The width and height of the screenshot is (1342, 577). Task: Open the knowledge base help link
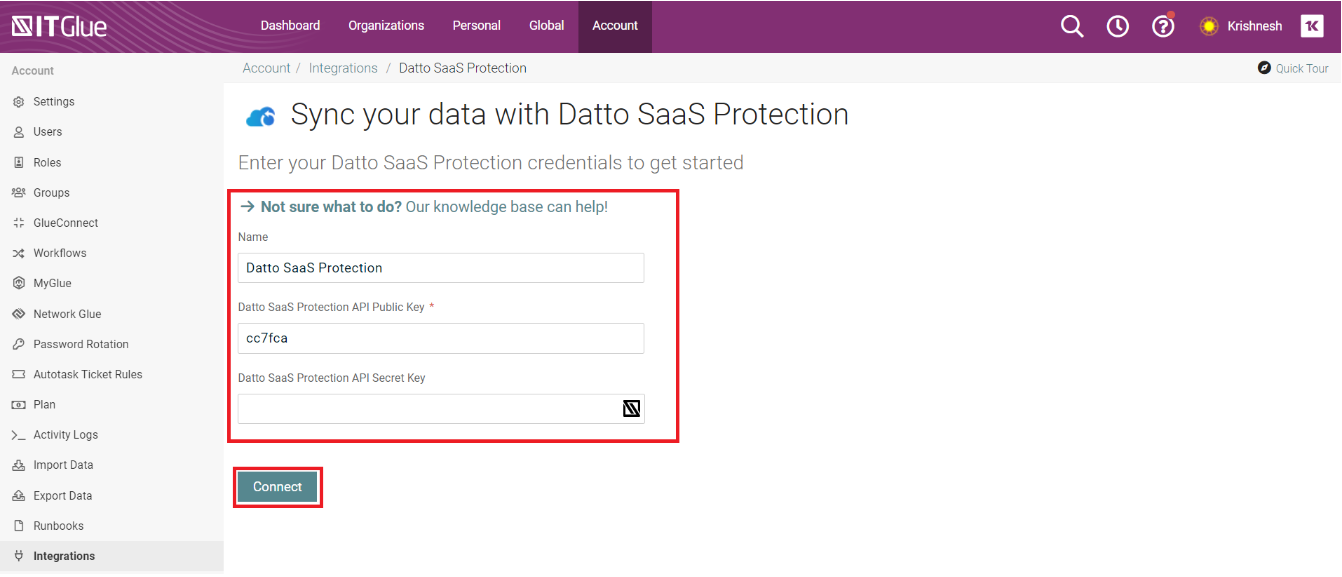click(424, 207)
